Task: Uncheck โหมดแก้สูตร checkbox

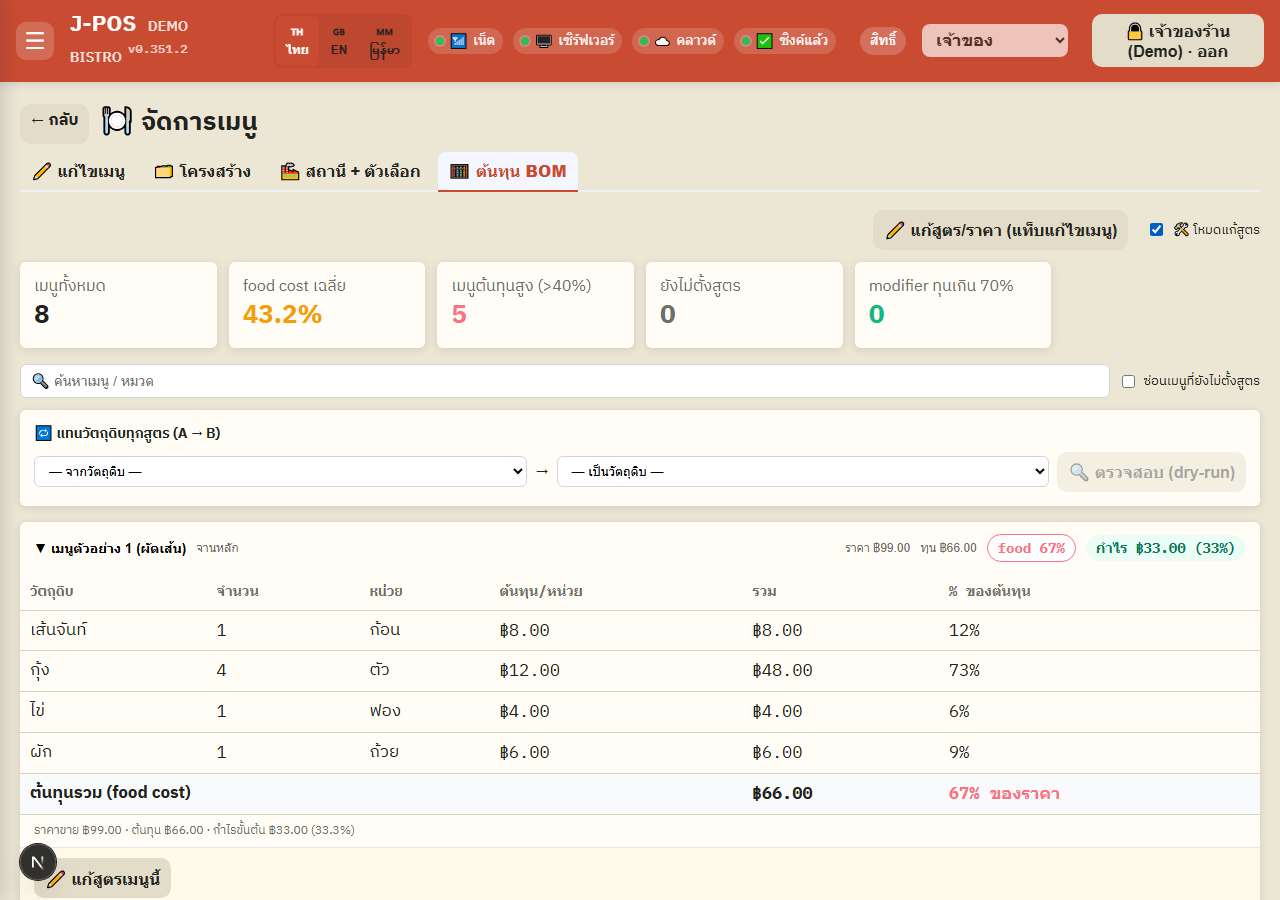Action: 1156,229
